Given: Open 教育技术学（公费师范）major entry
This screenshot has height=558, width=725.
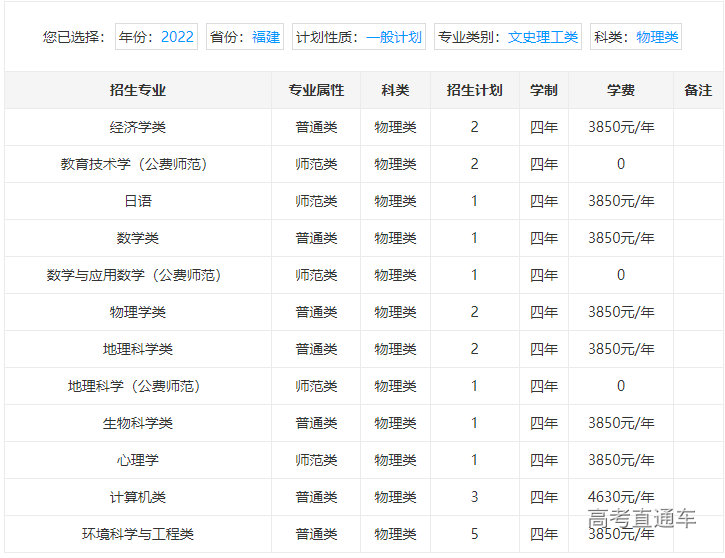Looking at the screenshot, I should coord(138,164).
